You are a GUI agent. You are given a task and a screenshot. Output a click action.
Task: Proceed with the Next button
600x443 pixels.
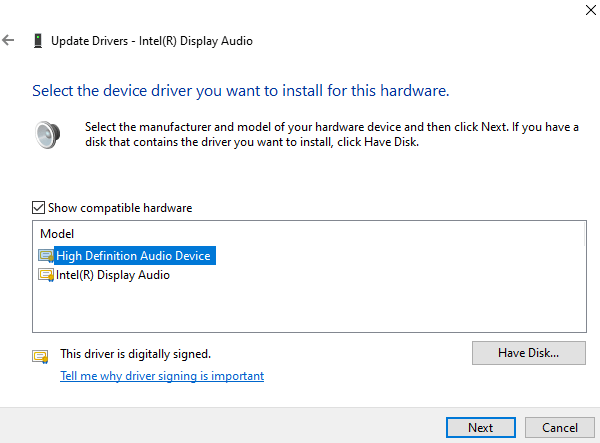point(481,427)
